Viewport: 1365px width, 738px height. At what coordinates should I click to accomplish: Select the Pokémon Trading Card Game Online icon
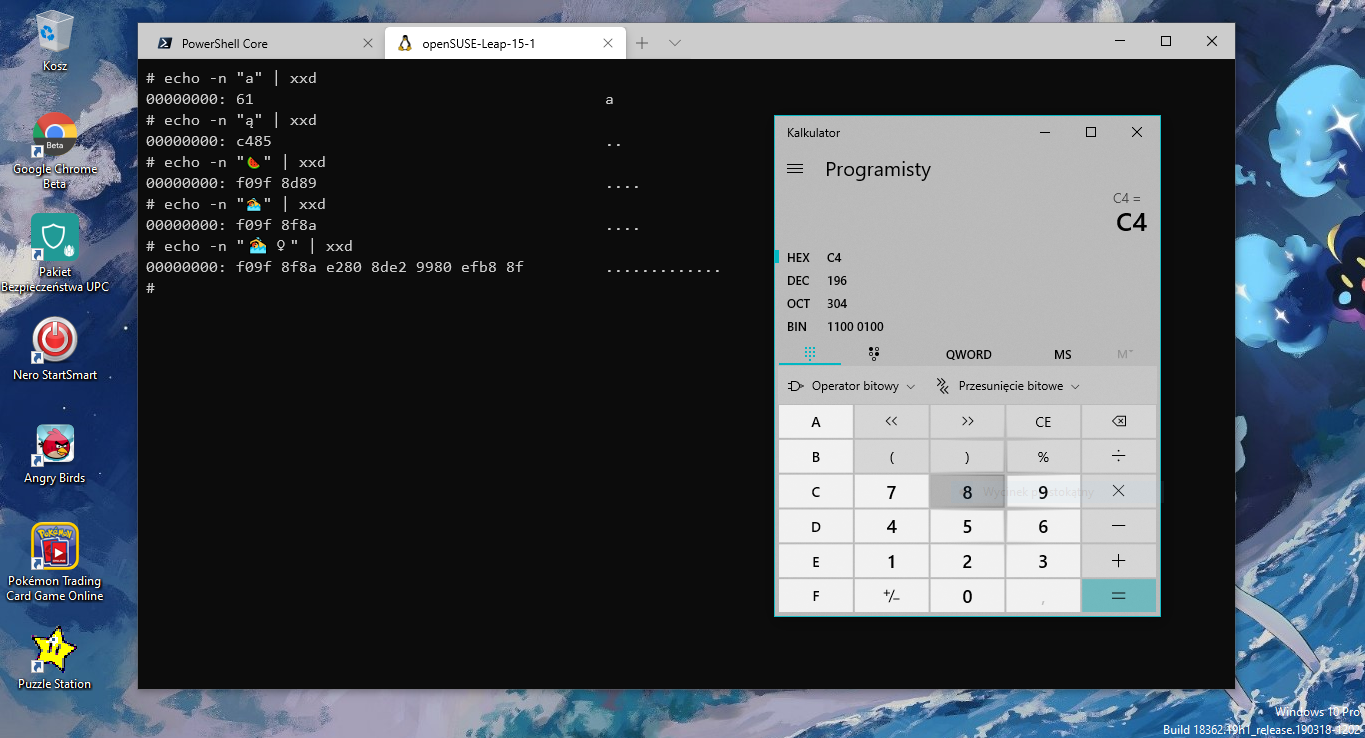(55, 562)
